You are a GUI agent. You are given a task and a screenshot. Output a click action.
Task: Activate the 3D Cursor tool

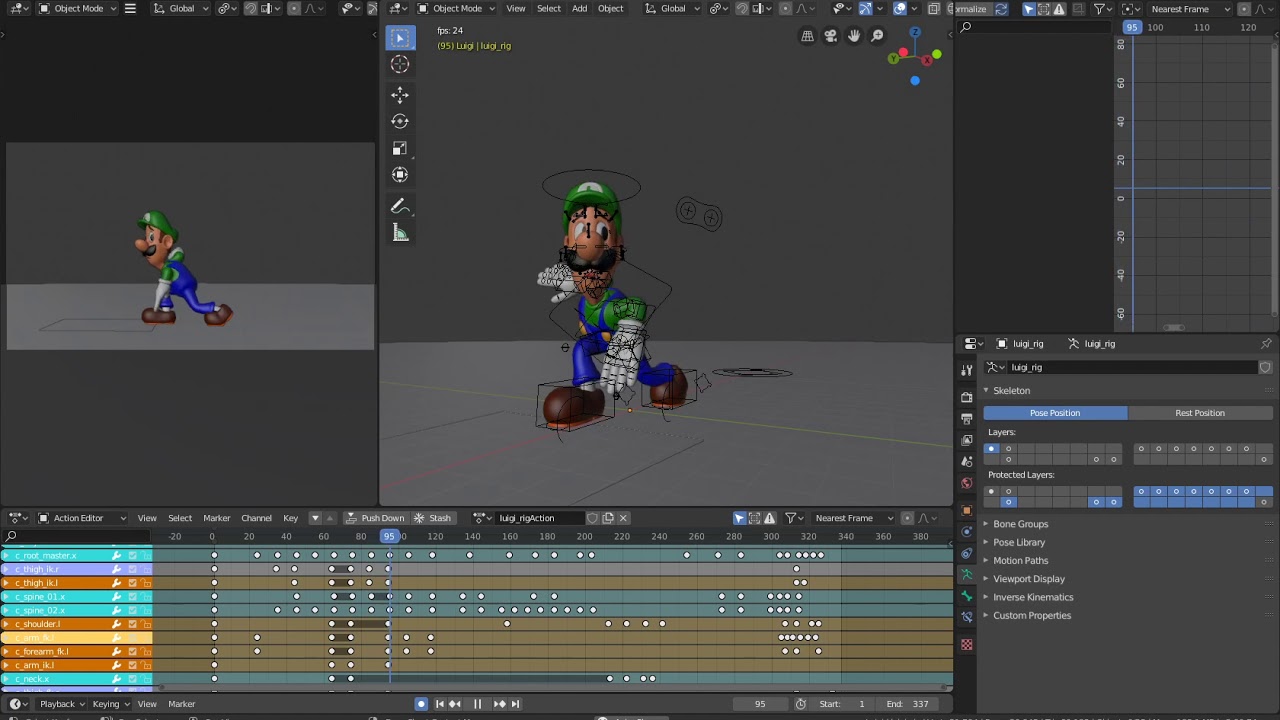(x=400, y=65)
